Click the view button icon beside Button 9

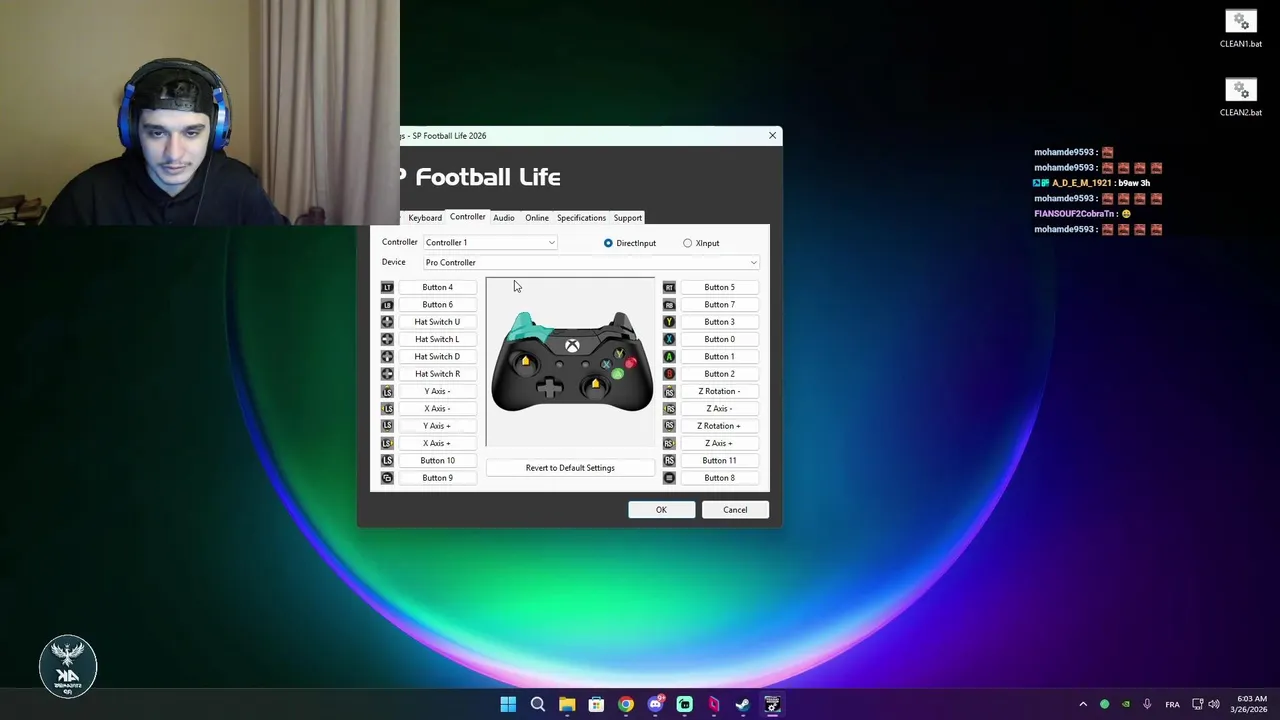387,478
